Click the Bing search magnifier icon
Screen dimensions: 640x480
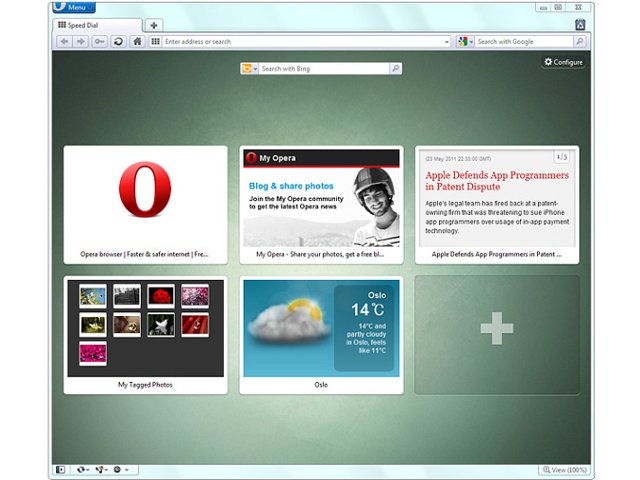pos(395,69)
